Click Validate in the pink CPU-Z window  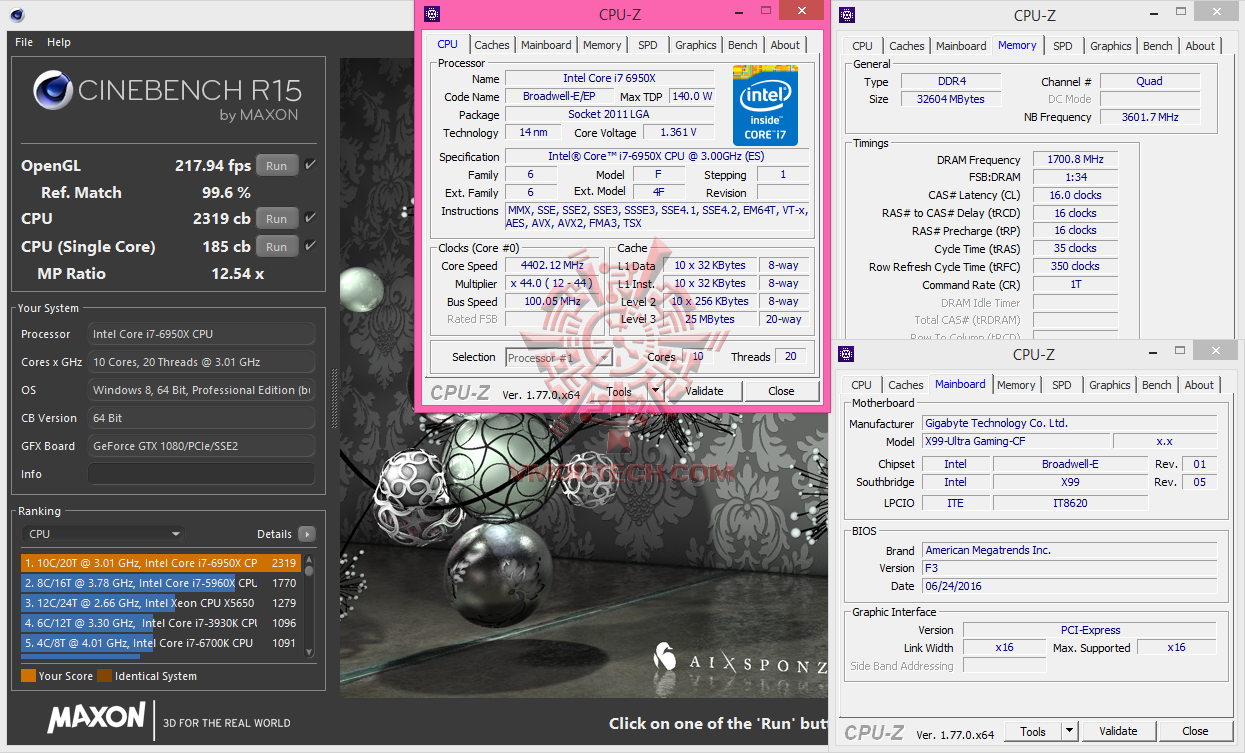pos(704,391)
